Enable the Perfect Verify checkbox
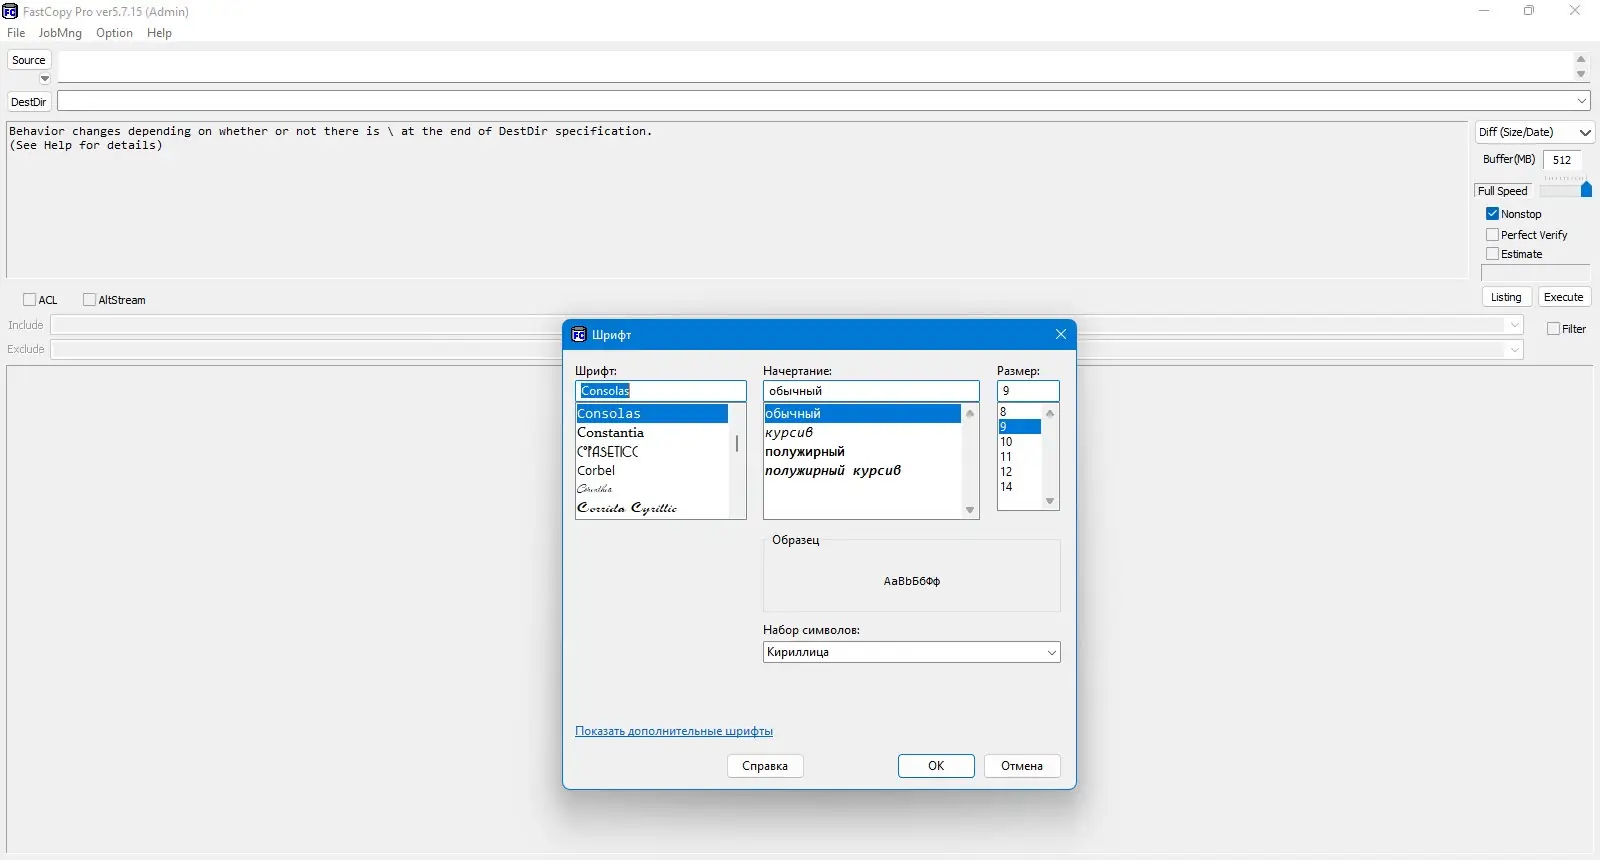This screenshot has height=860, width=1600. pos(1492,235)
